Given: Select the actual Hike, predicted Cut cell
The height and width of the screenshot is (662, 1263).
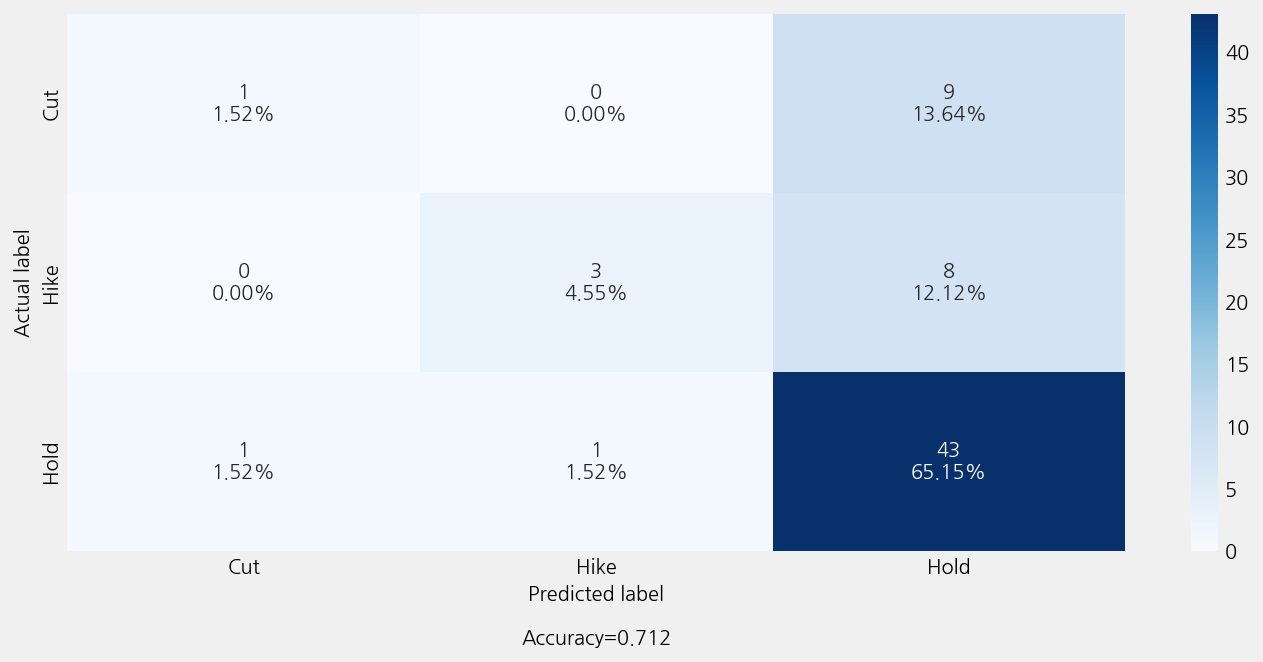Looking at the screenshot, I should [243, 282].
